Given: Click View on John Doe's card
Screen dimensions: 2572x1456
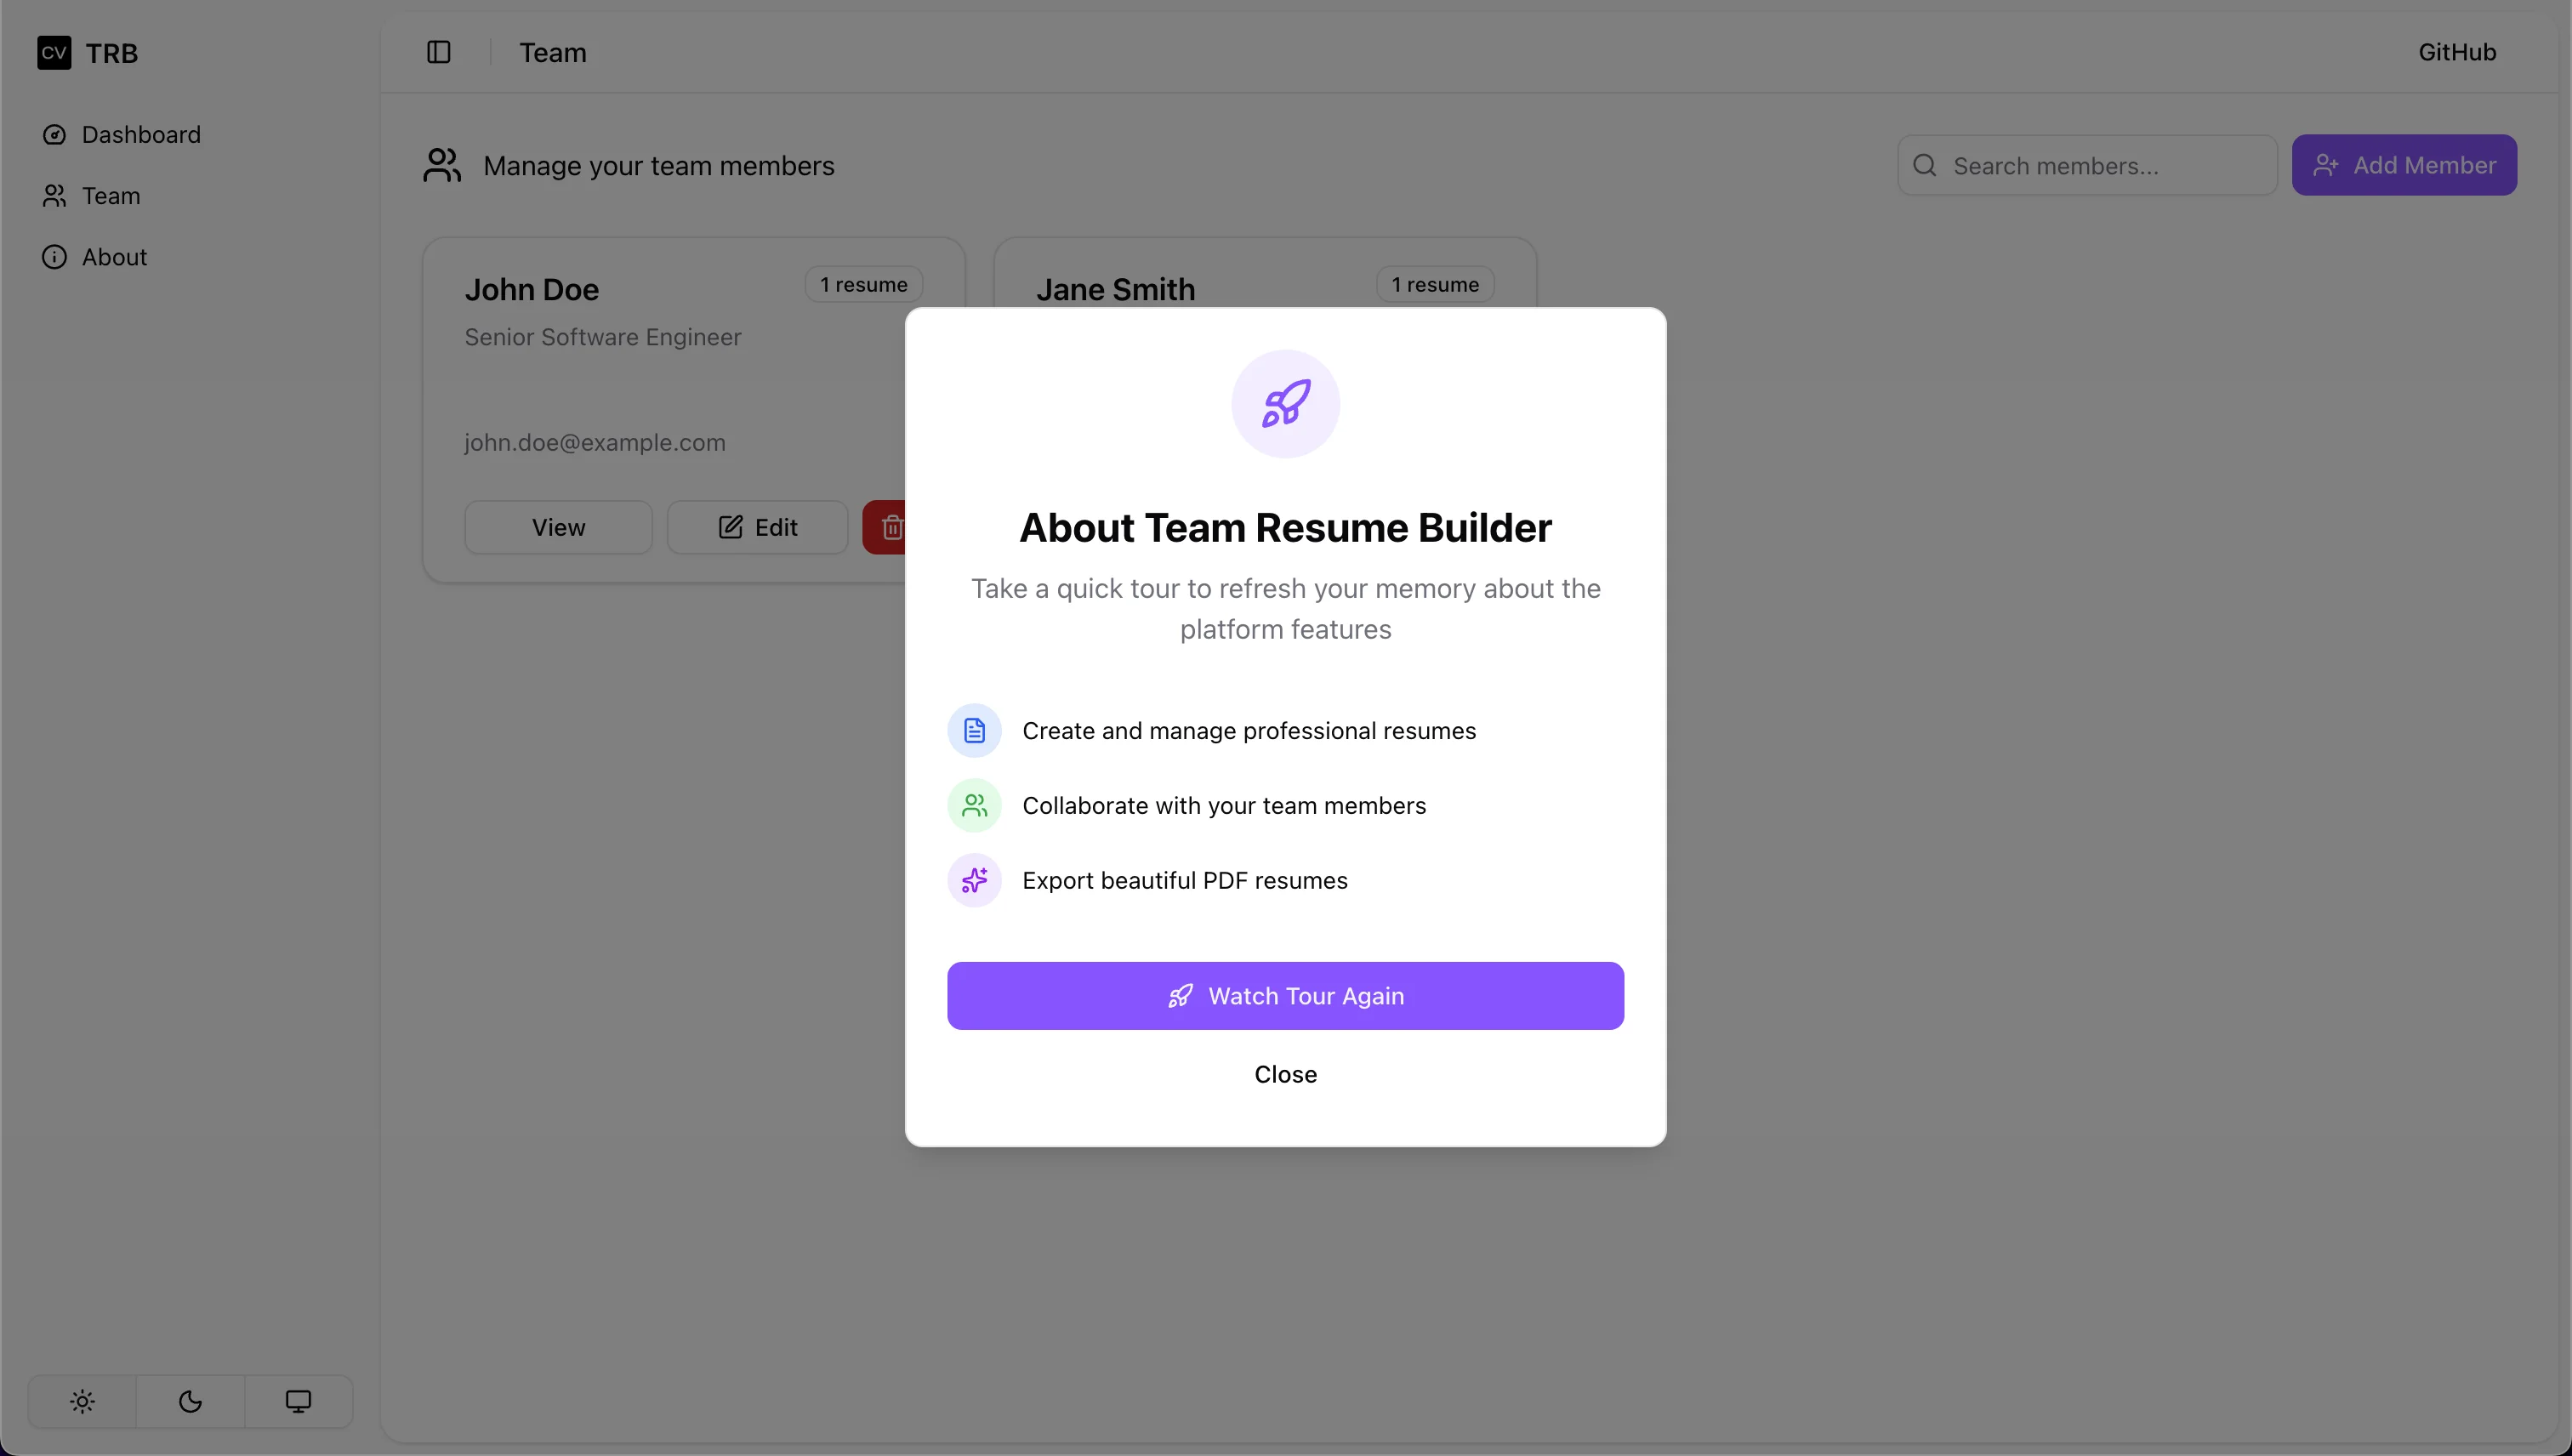Looking at the screenshot, I should (x=557, y=527).
